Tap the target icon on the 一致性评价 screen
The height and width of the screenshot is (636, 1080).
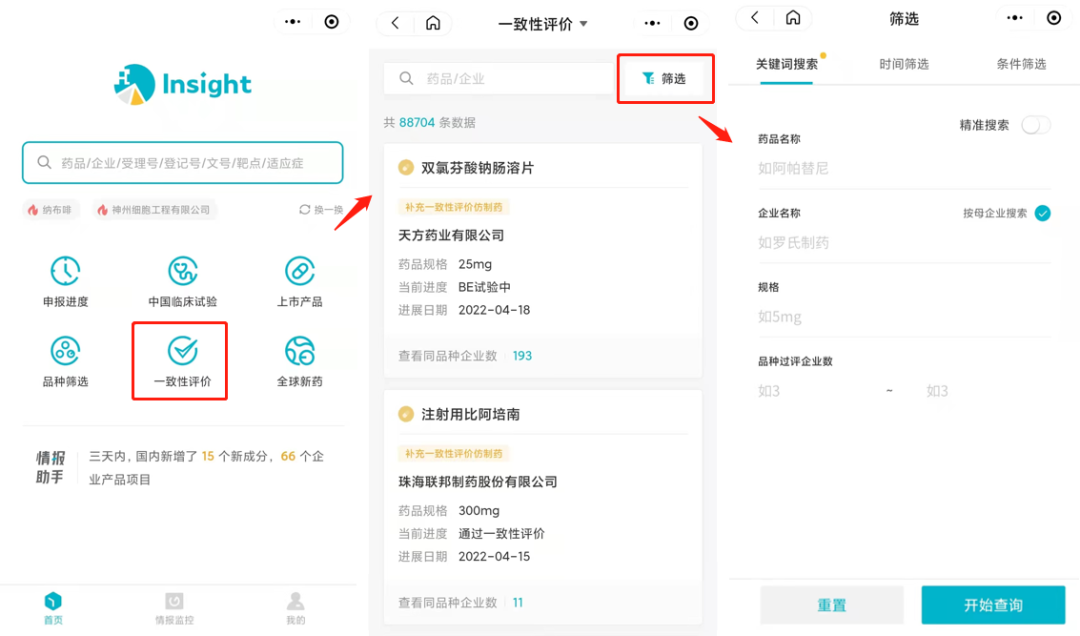point(691,23)
